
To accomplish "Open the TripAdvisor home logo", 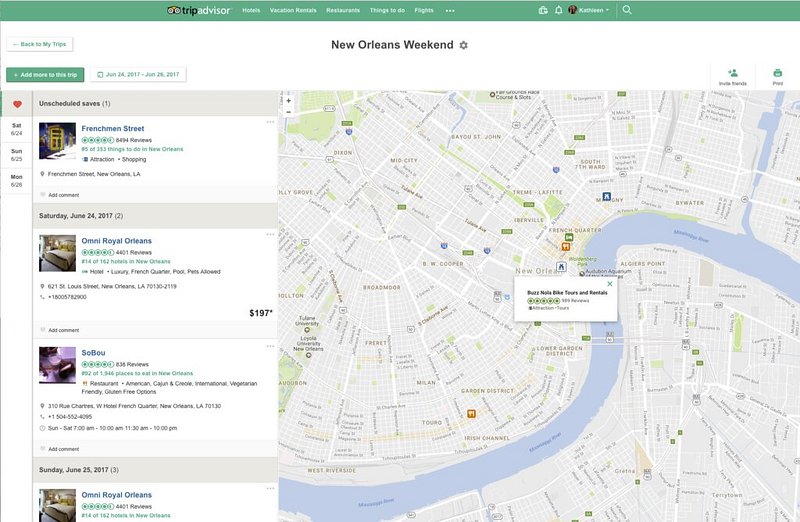I will point(199,10).
